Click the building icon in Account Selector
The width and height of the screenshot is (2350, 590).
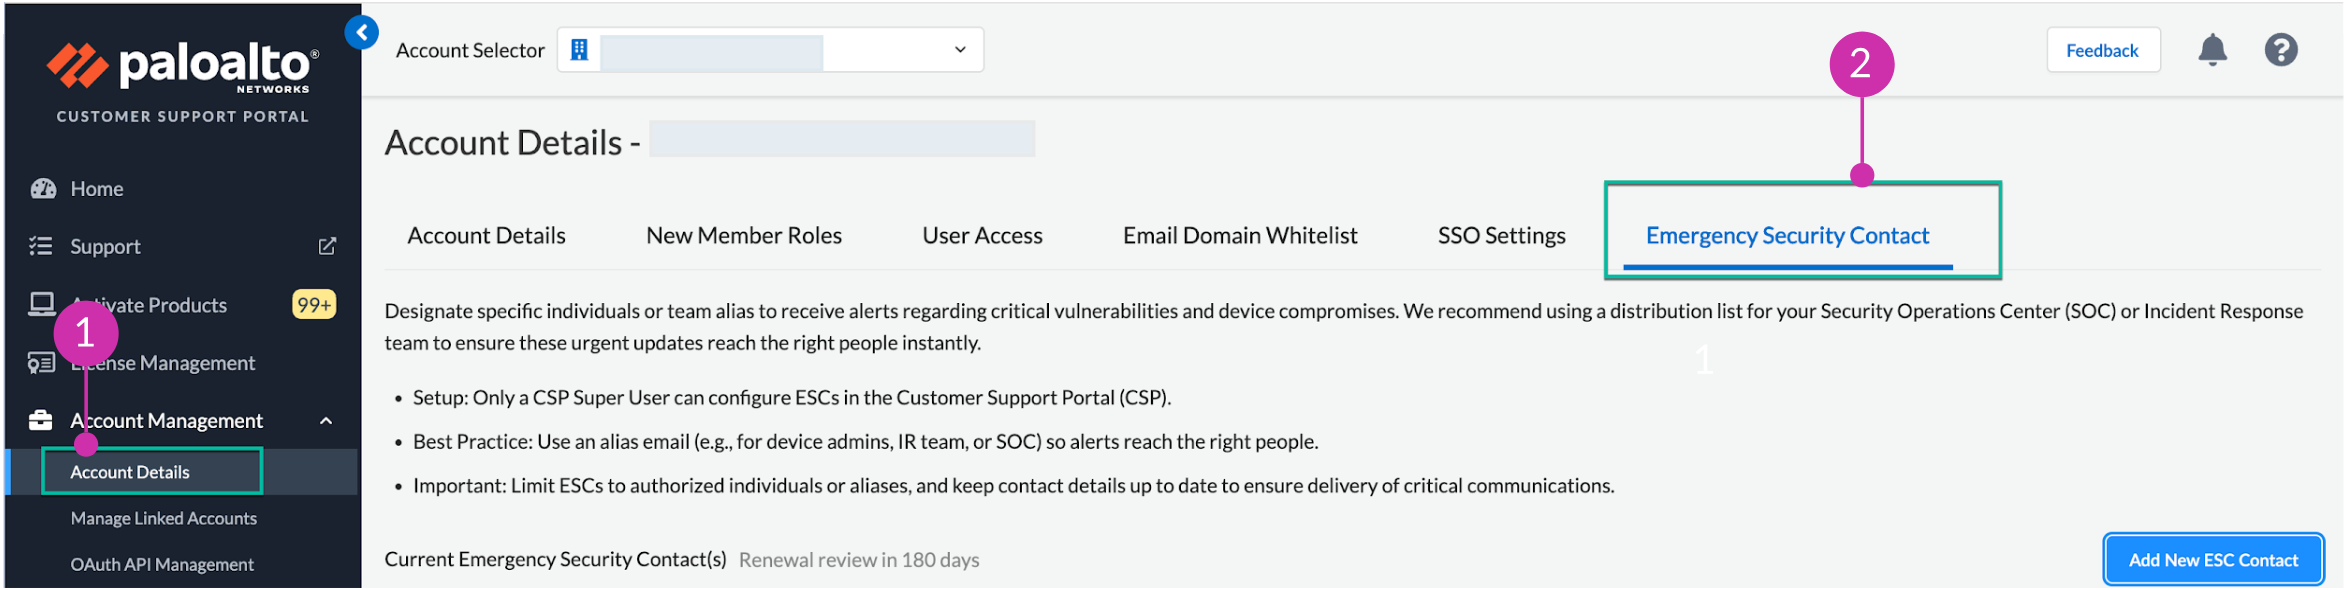click(x=579, y=50)
